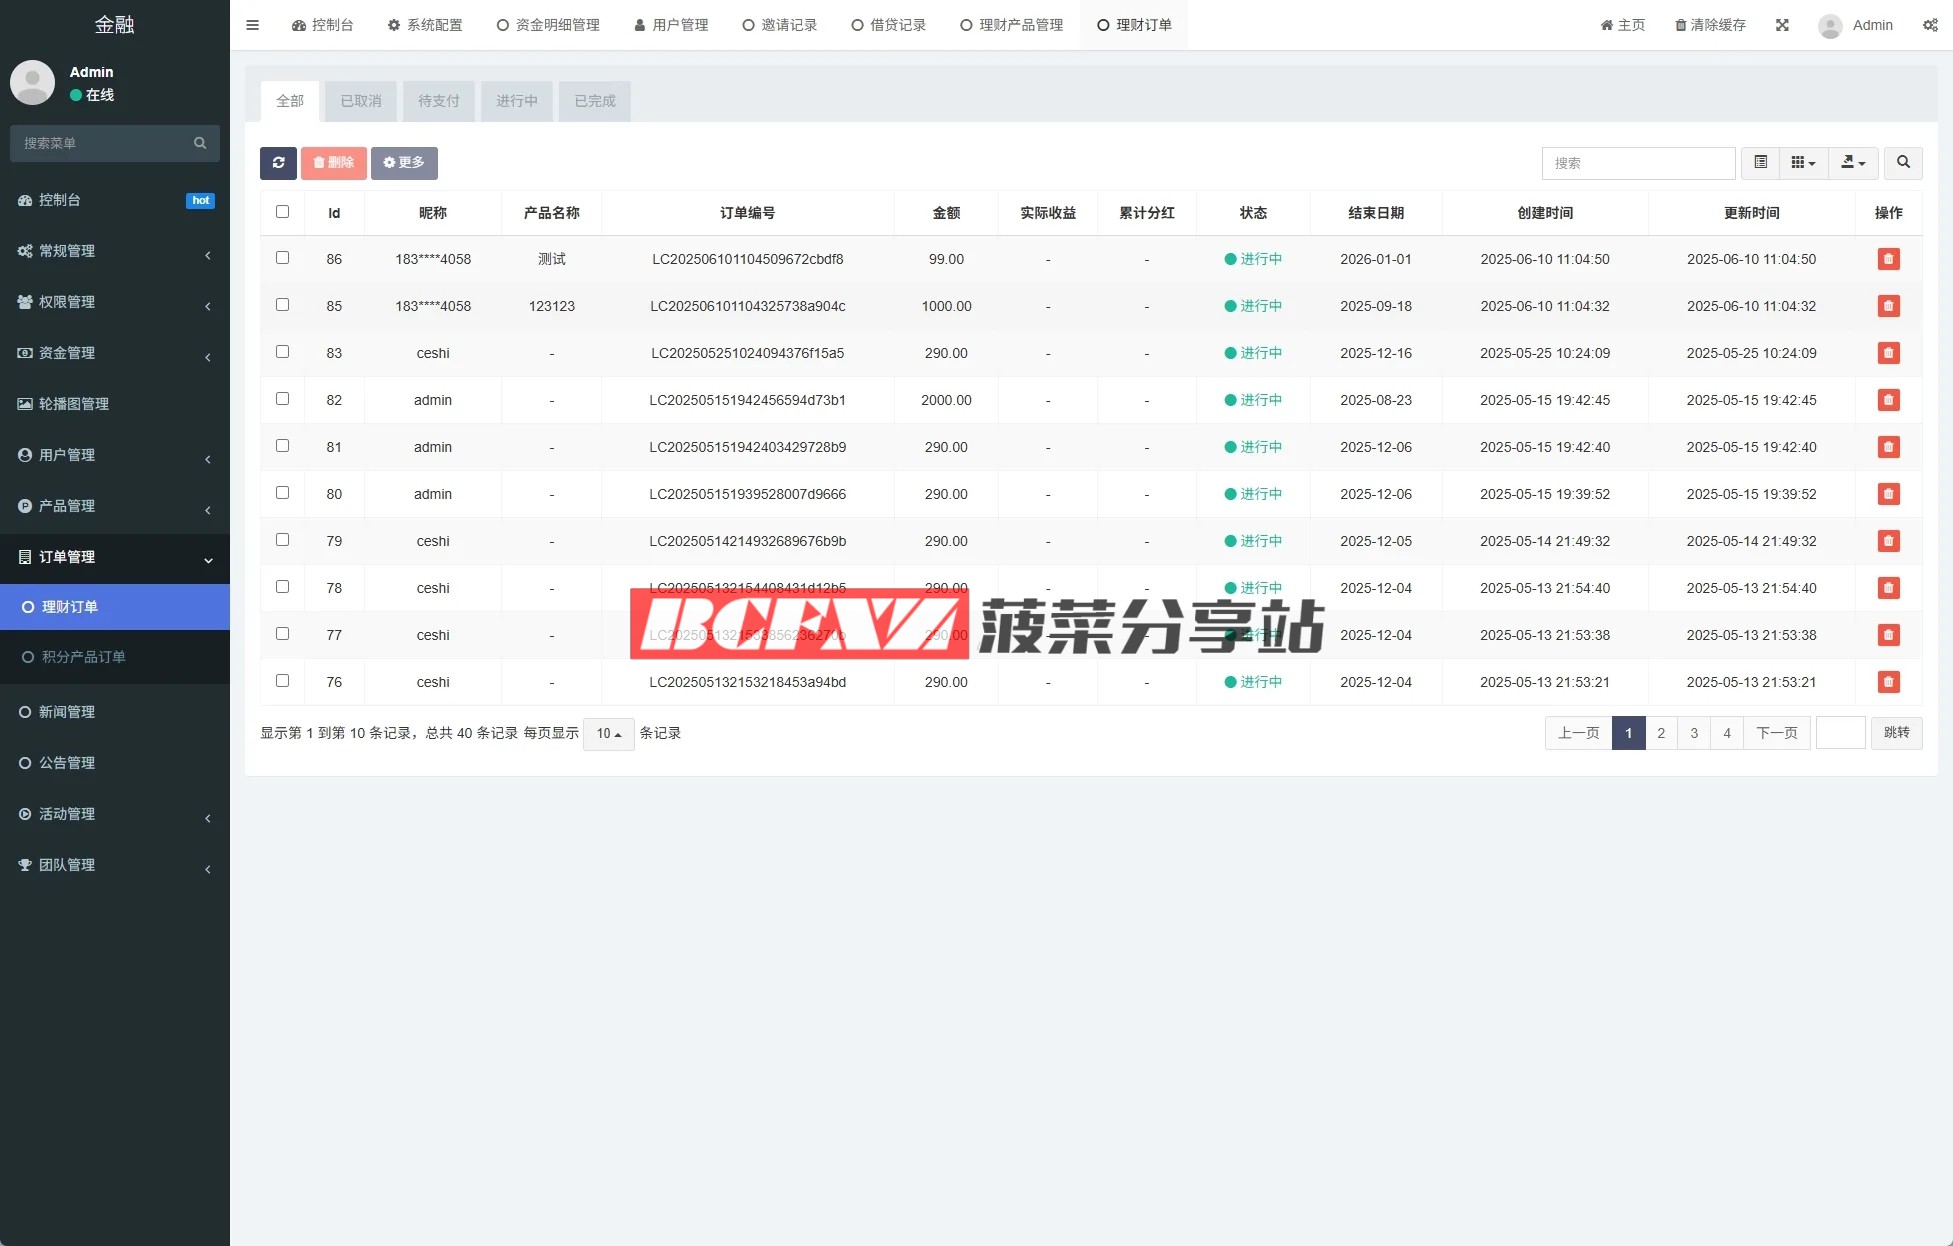Open 积分产品订单 in sidebar

pos(83,657)
